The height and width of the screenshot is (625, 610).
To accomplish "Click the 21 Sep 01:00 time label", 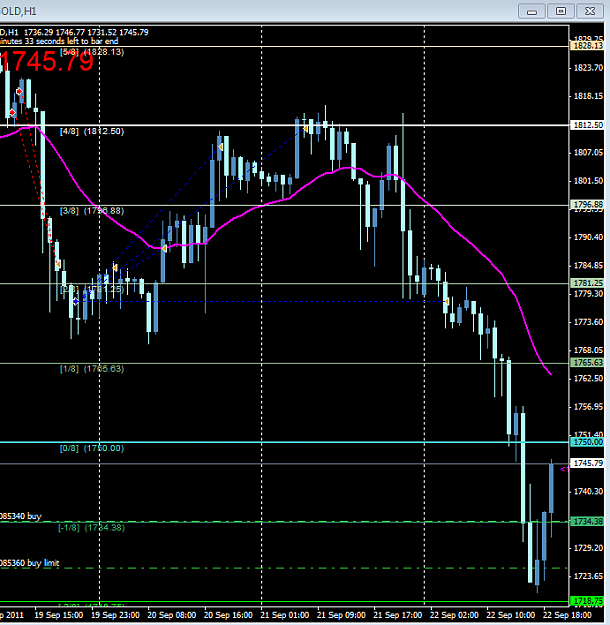I will point(285,615).
